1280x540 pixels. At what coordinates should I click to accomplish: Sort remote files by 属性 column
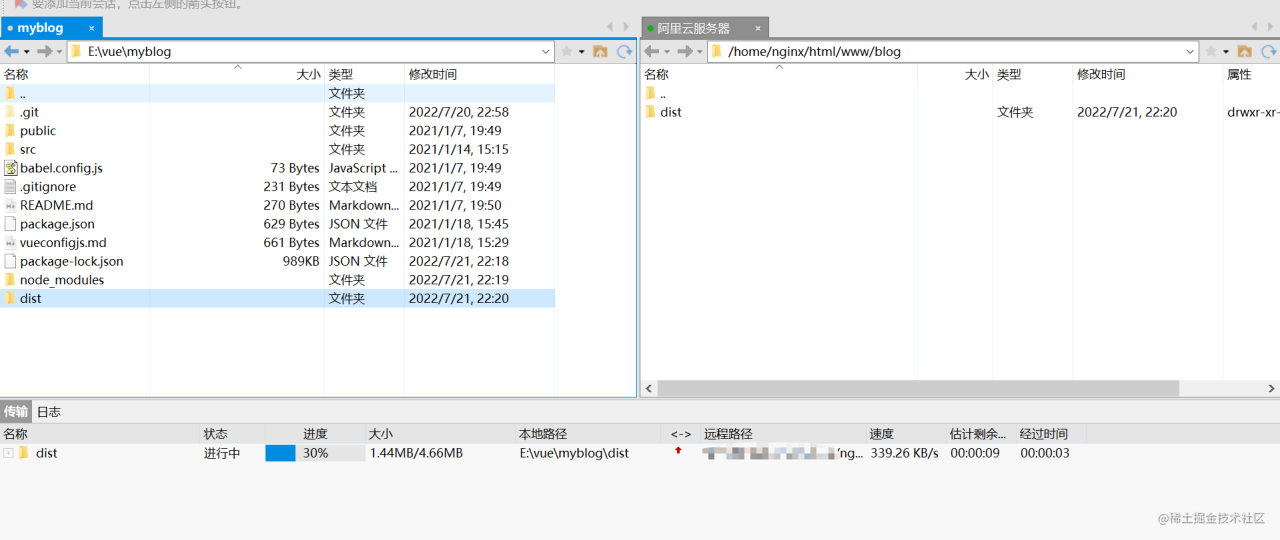[x=1251, y=74]
